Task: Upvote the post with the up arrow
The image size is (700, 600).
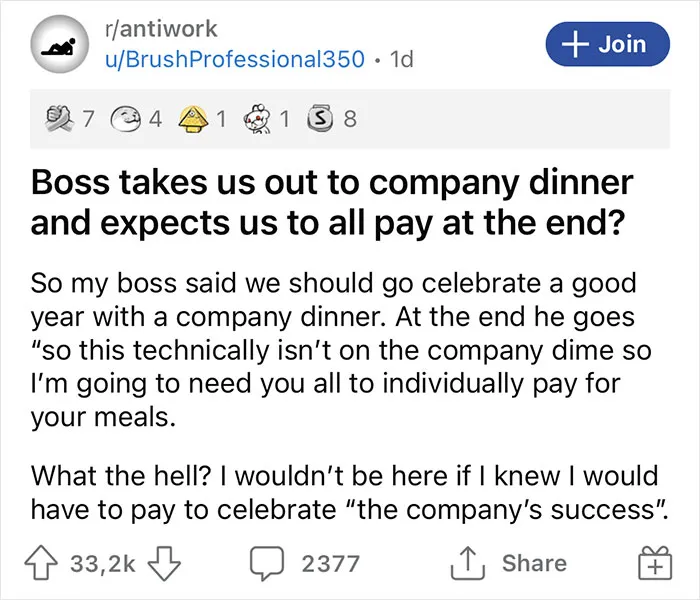Action: pos(41,563)
